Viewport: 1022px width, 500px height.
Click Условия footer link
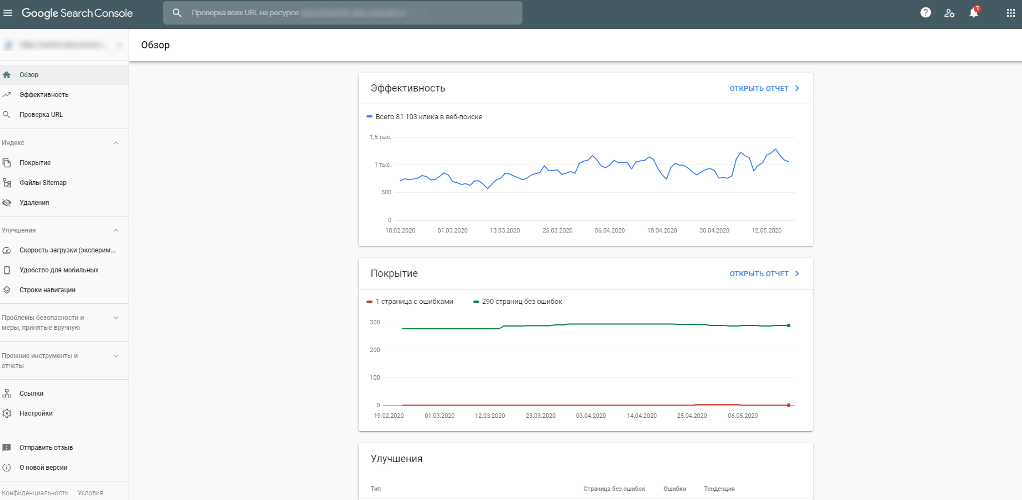pos(90,493)
